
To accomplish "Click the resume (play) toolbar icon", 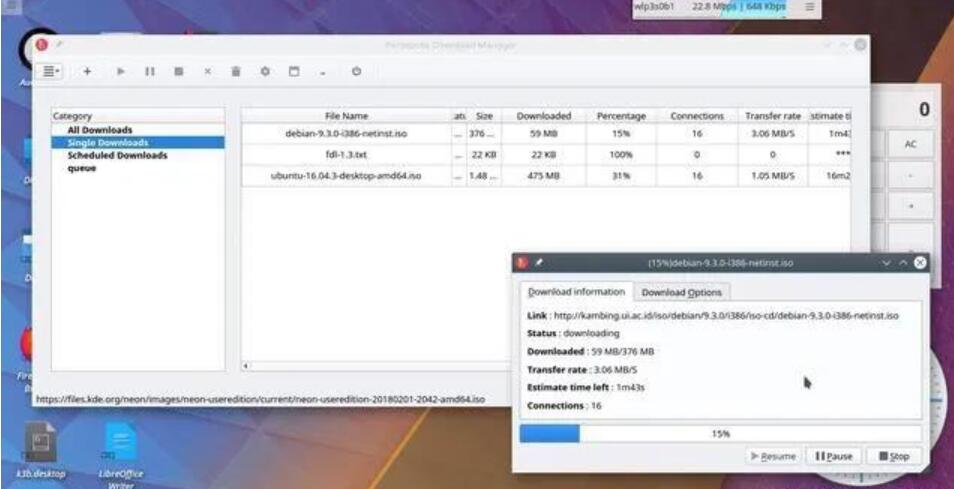I will pos(120,71).
